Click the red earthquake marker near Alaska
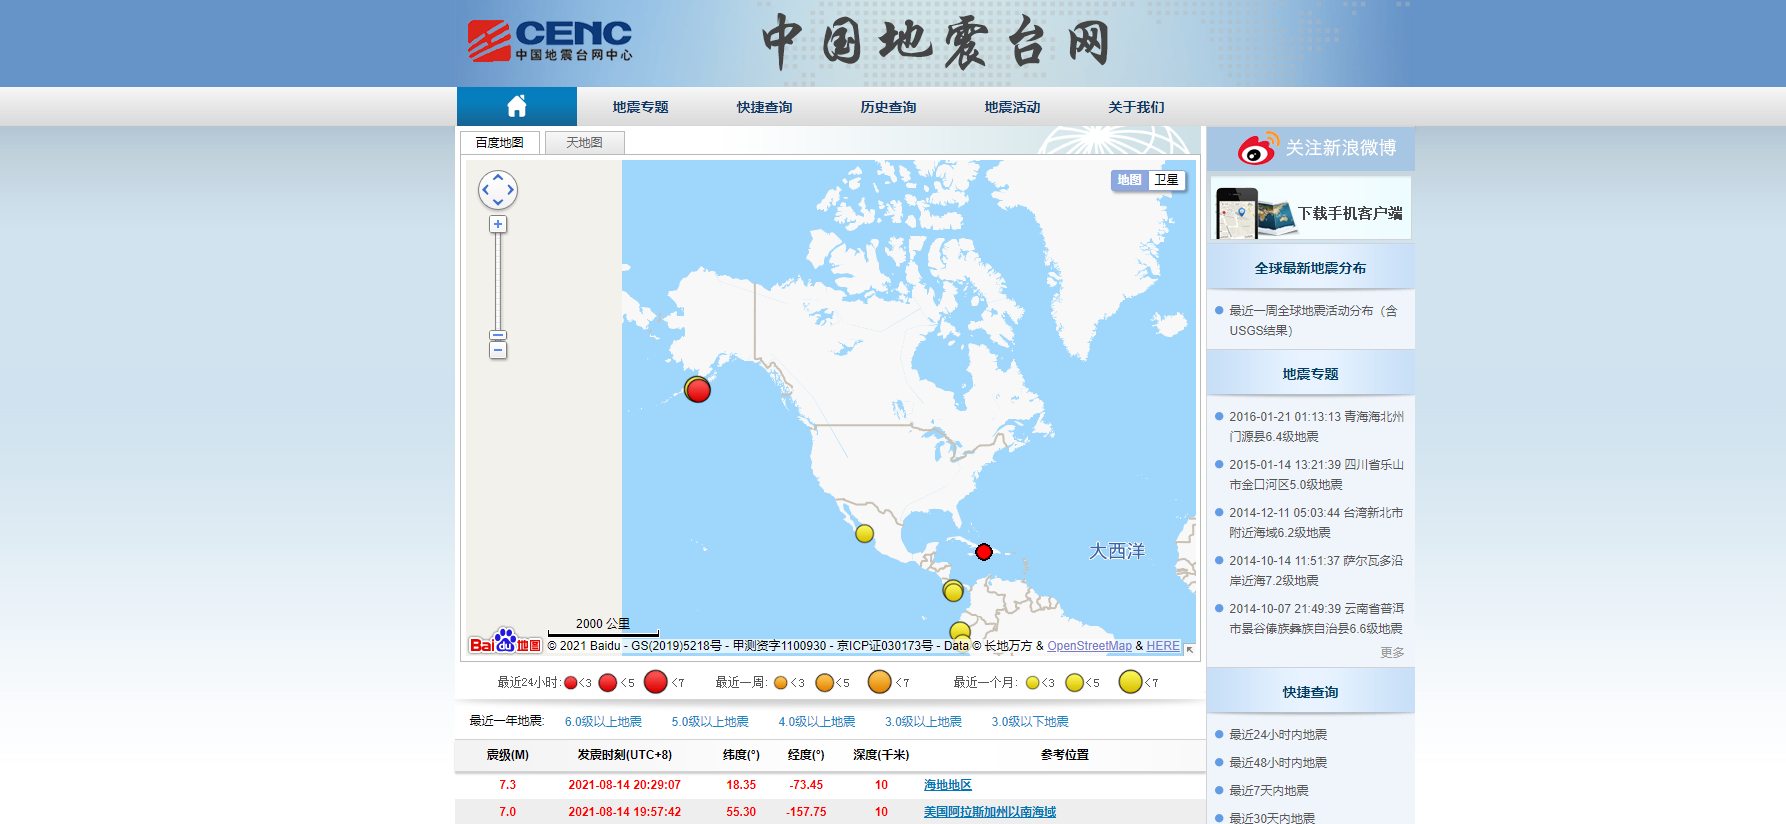The width and height of the screenshot is (1786, 824). pyautogui.click(x=698, y=390)
